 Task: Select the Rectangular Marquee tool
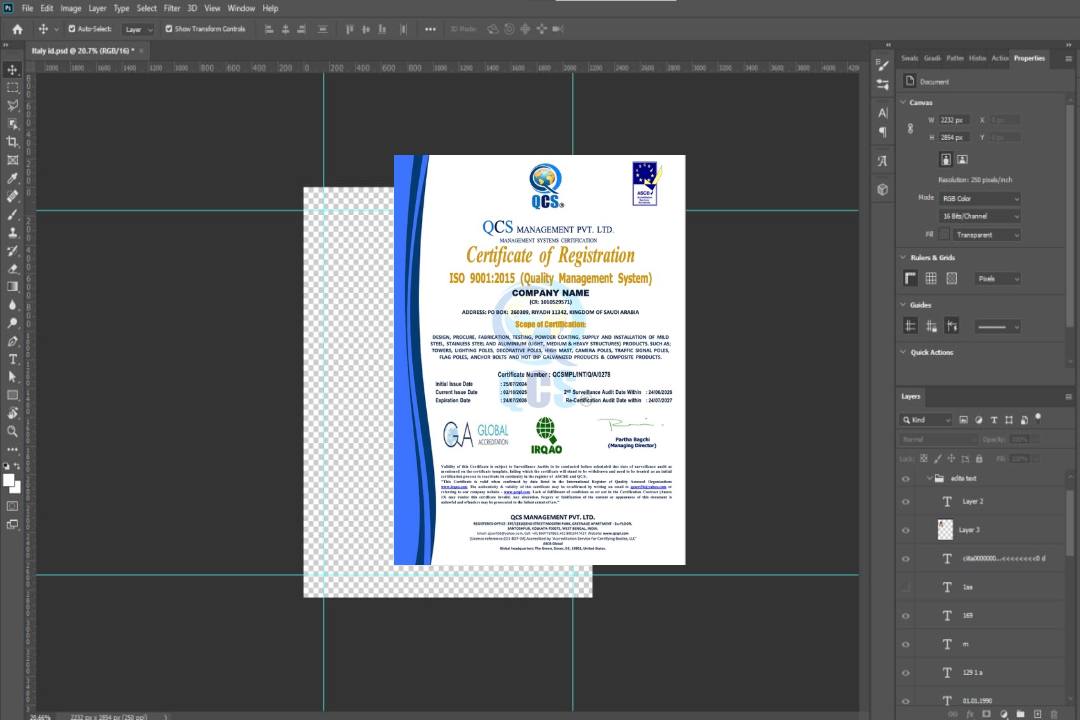12,88
